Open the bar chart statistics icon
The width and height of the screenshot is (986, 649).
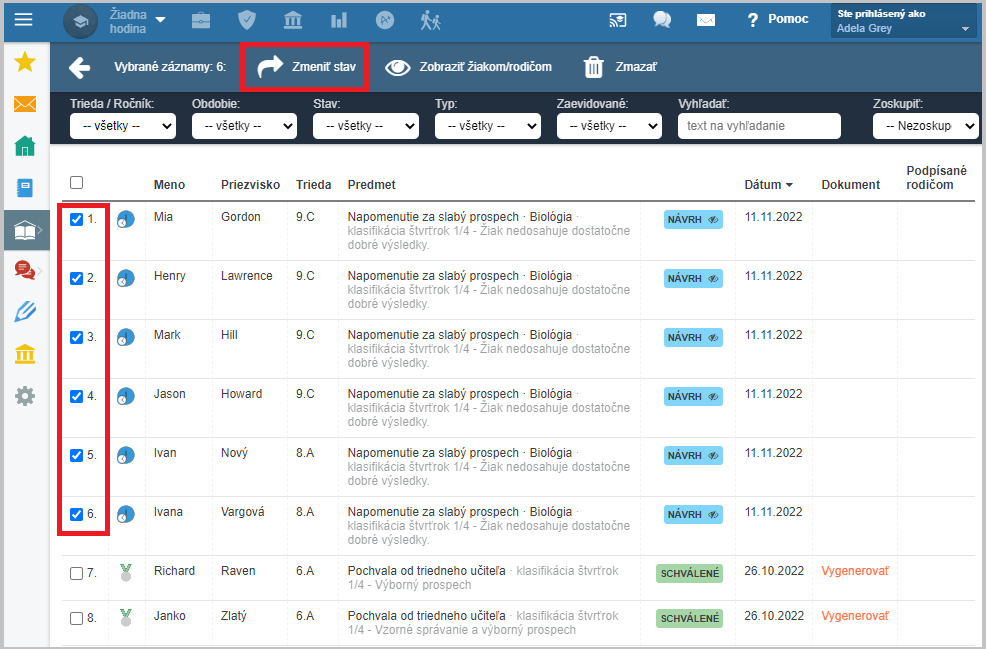[339, 21]
